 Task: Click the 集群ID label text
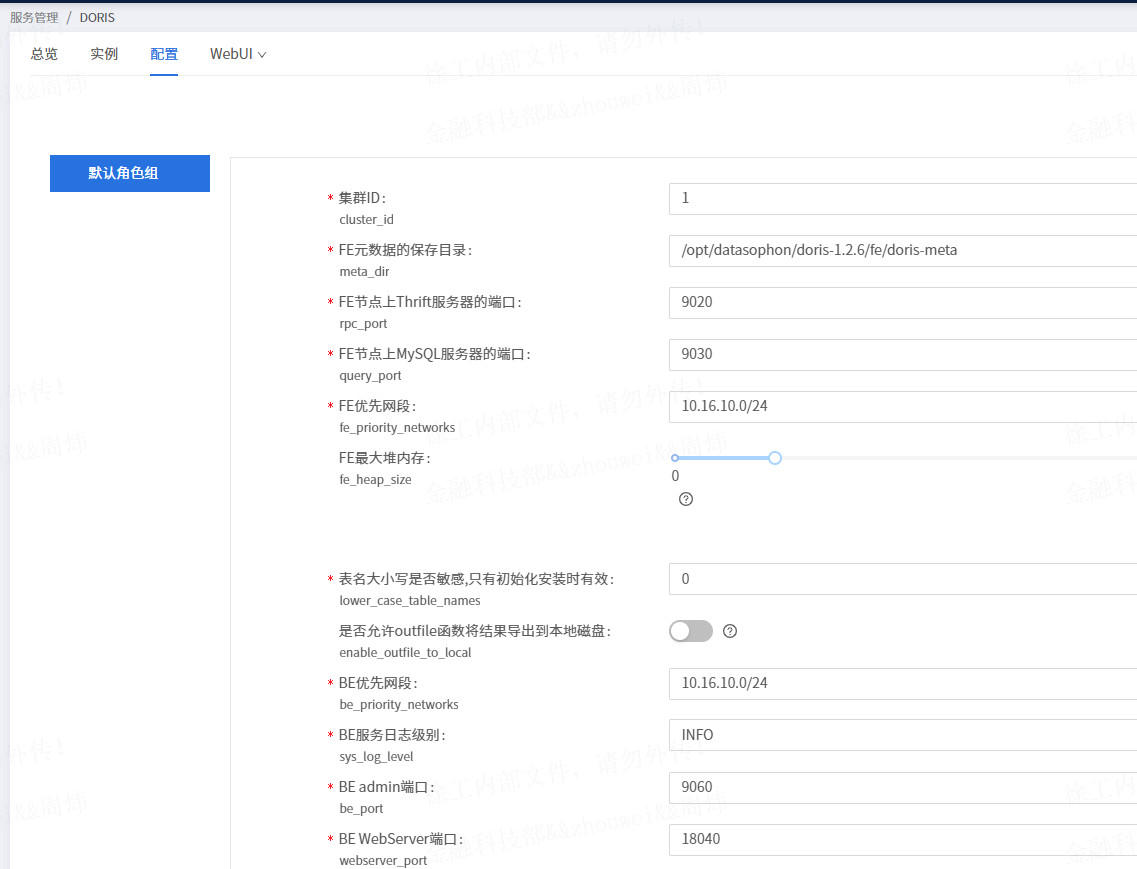tap(363, 198)
